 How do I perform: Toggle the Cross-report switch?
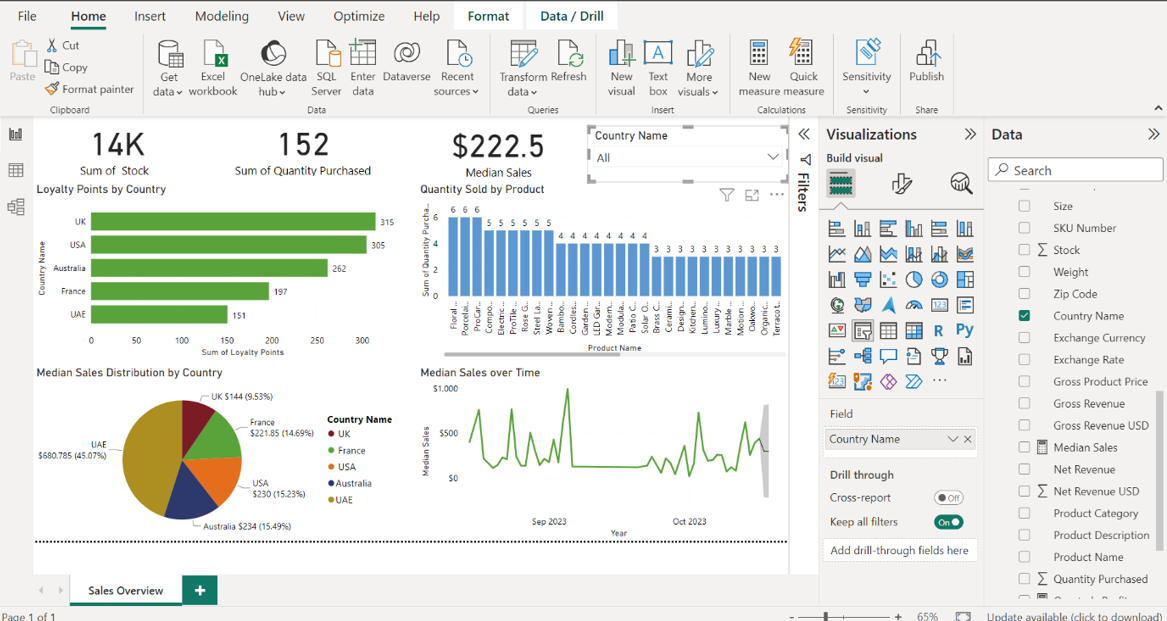tap(948, 498)
